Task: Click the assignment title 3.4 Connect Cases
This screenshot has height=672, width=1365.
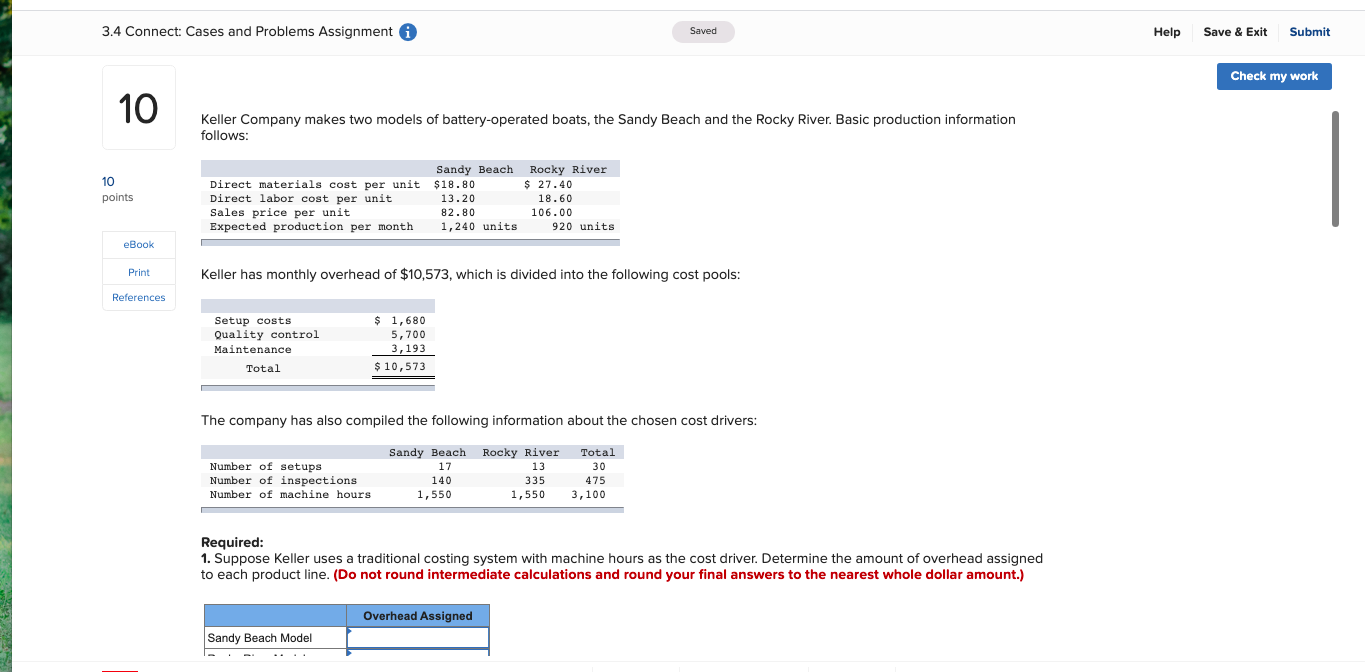Action: point(245,31)
